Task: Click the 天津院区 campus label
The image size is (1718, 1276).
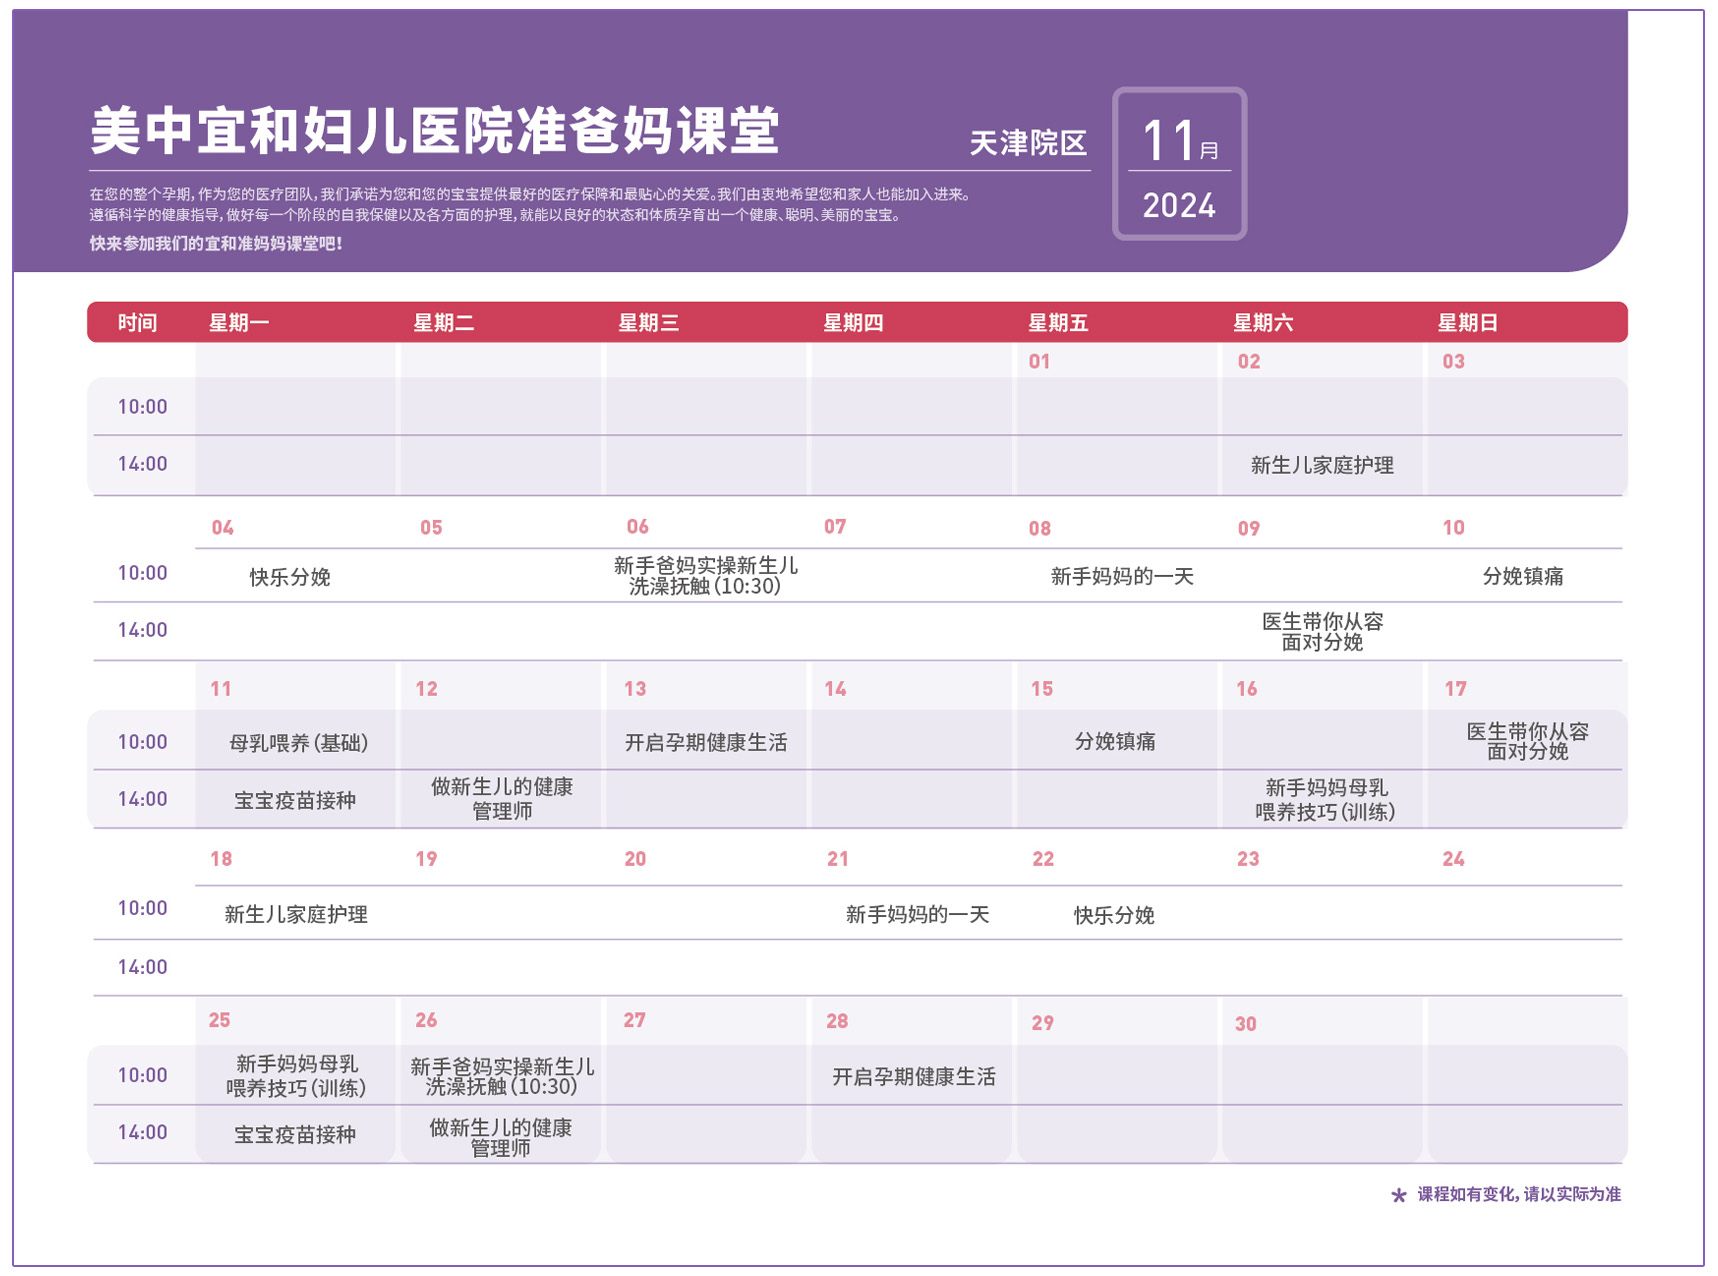Action: [1028, 143]
